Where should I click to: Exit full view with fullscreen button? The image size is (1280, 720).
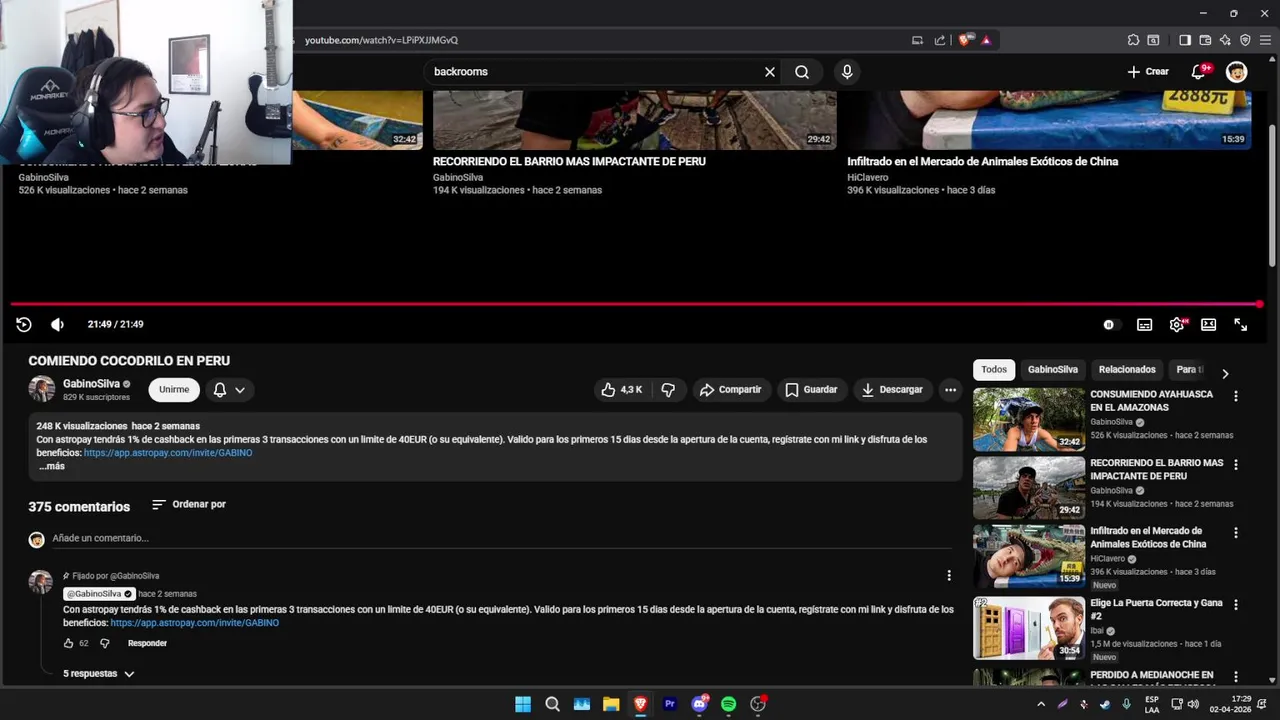[x=1240, y=325]
